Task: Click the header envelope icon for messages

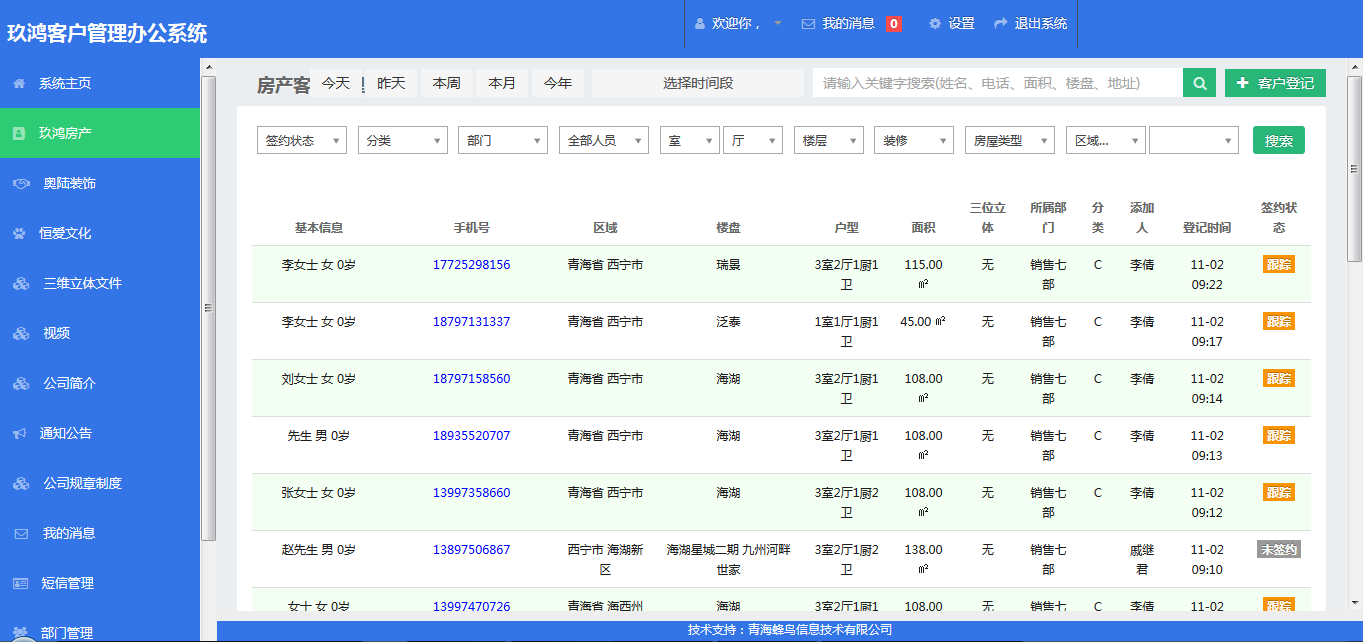Action: click(x=808, y=23)
